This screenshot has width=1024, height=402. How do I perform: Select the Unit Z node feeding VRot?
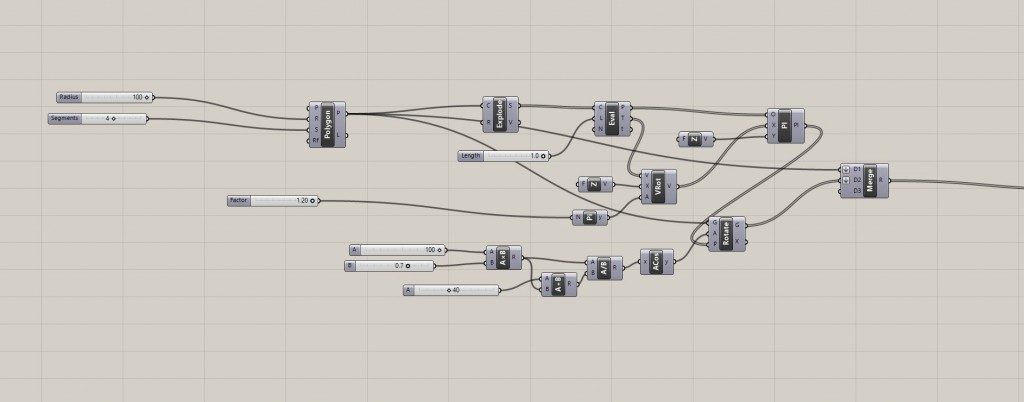[x=597, y=184]
